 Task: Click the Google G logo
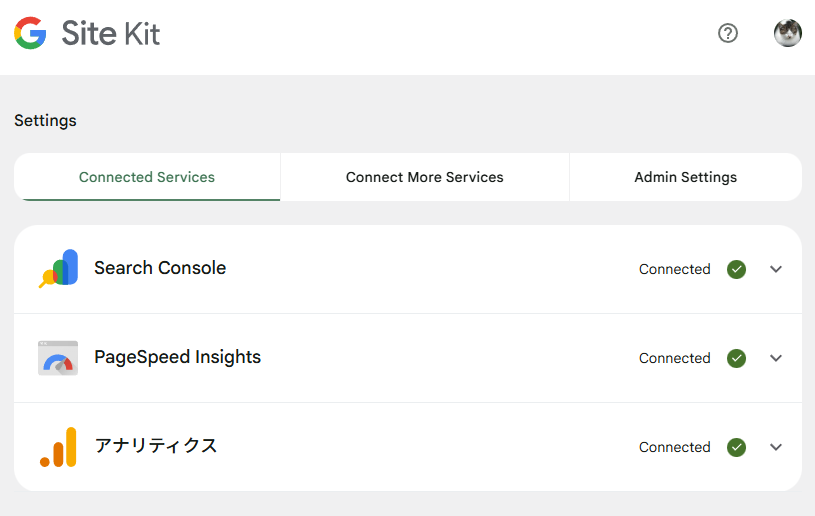30,33
